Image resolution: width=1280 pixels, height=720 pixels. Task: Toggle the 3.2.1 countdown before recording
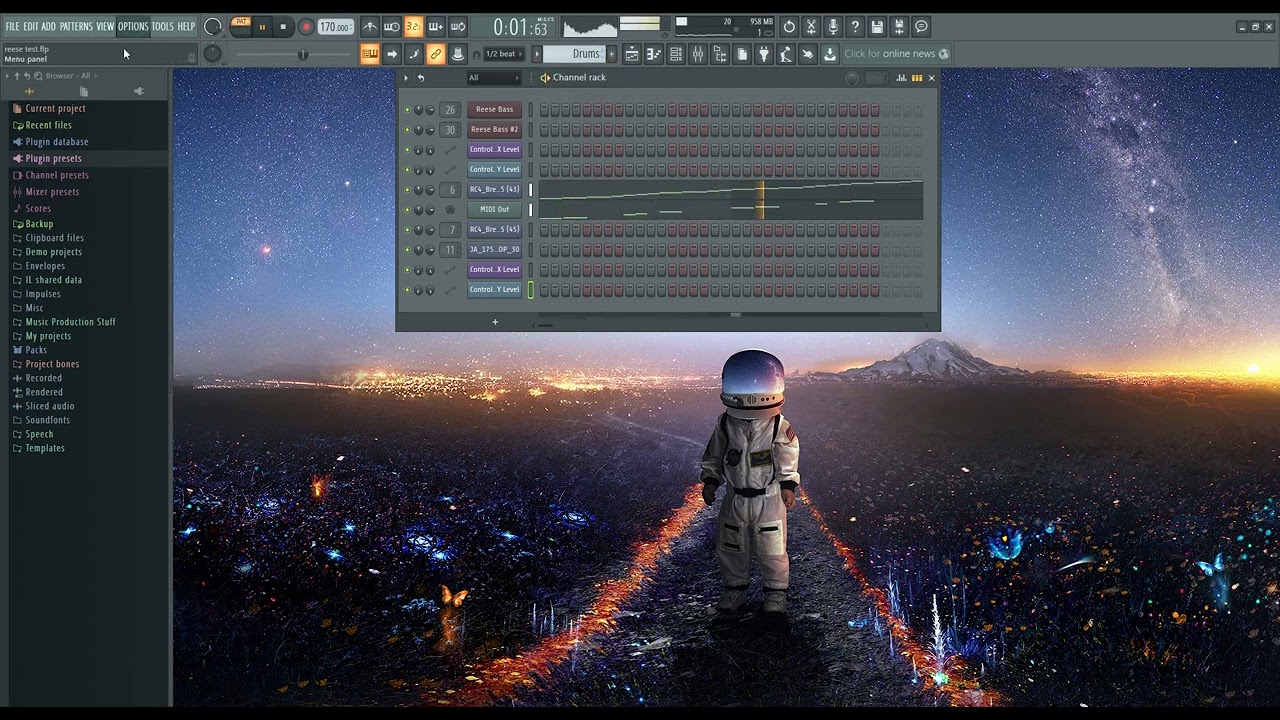click(x=414, y=27)
